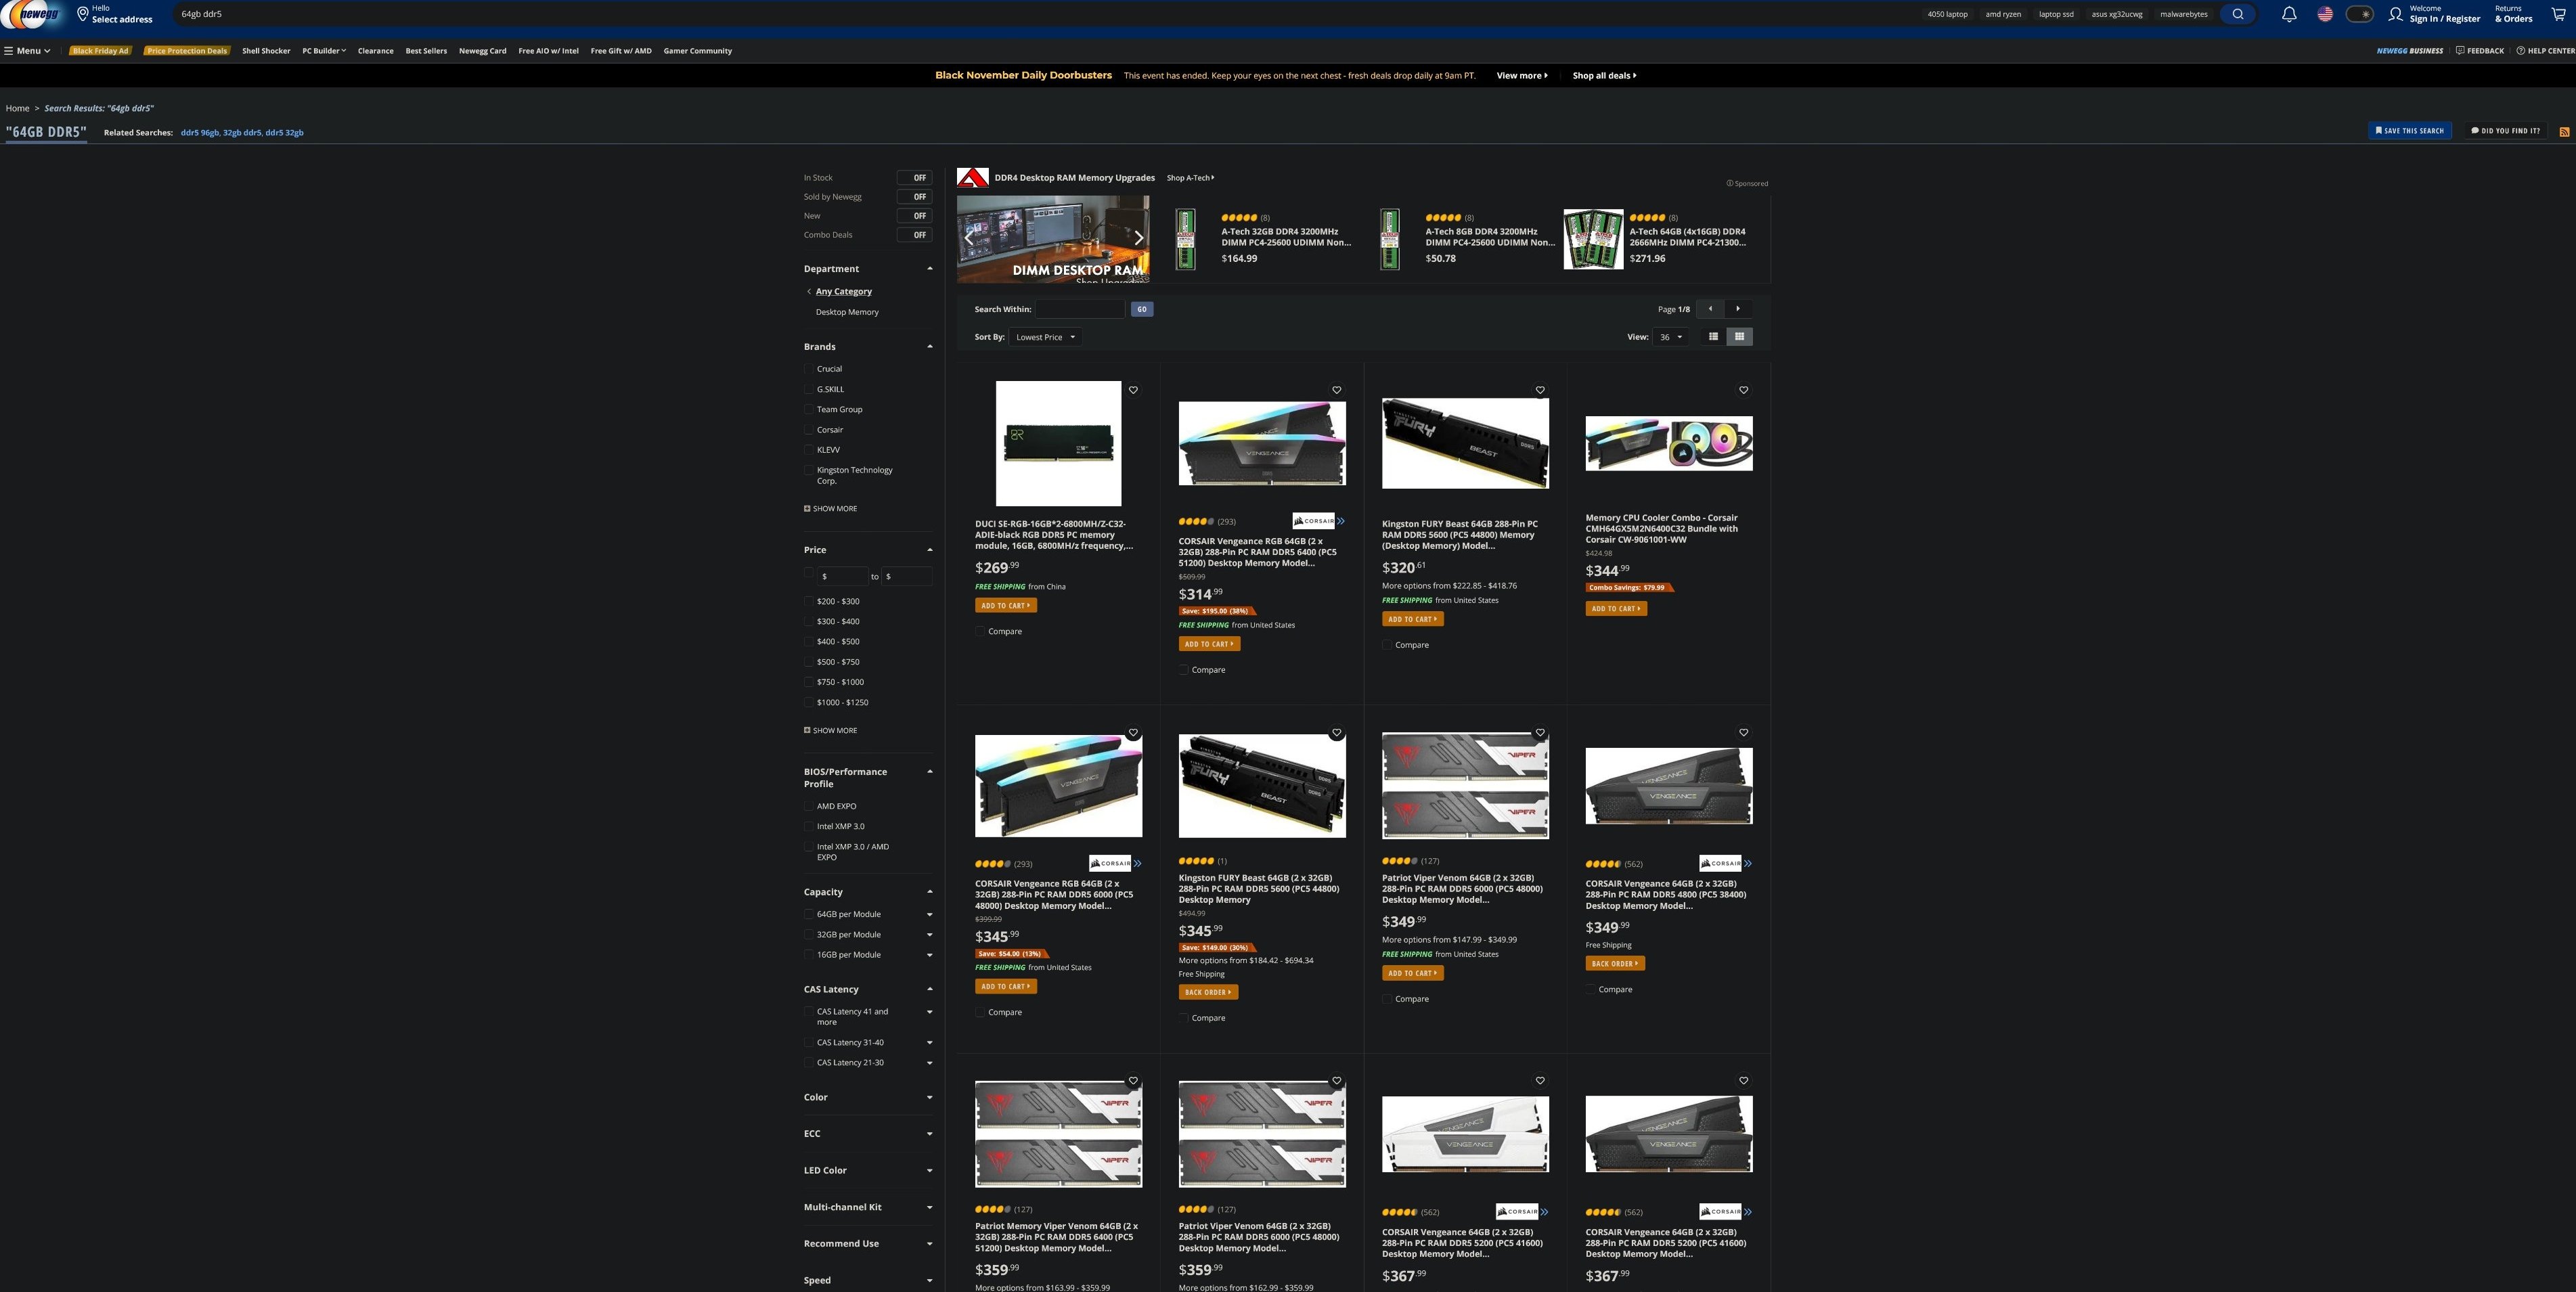Open the shopping cart
The image size is (2576, 1292).
pyautogui.click(x=2558, y=14)
